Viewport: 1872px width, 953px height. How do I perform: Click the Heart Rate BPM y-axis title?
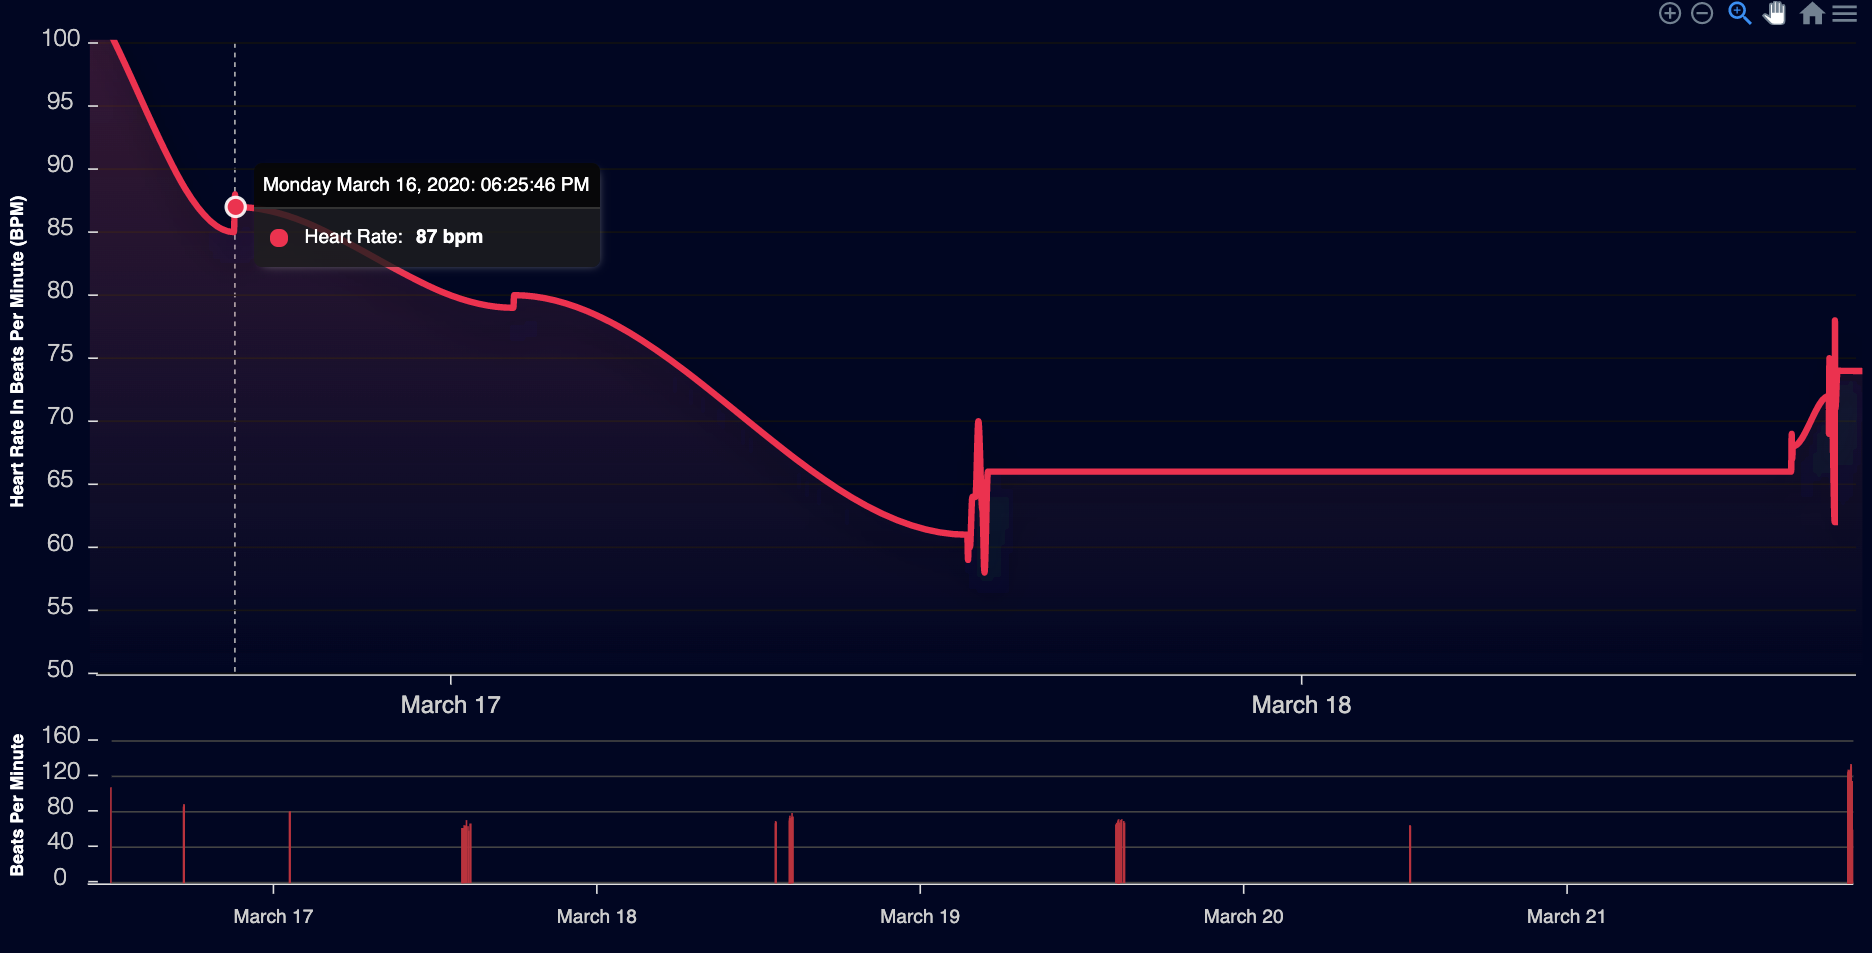17,351
